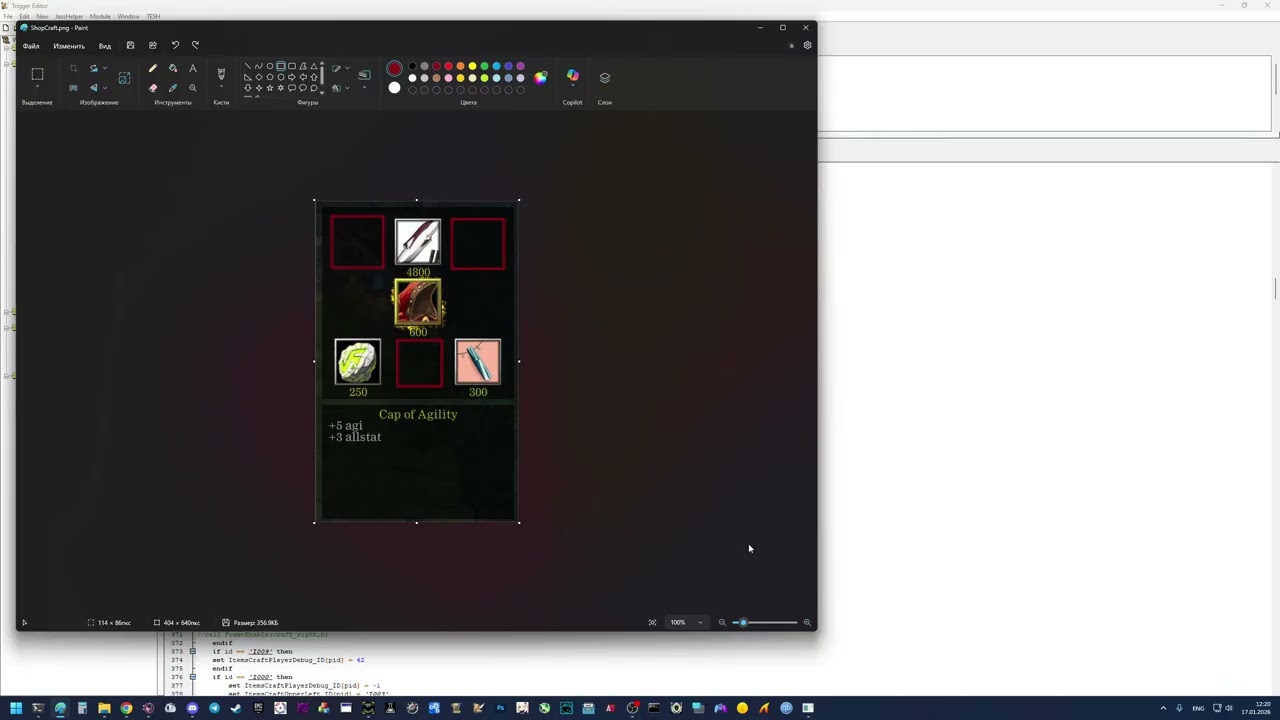Select the Magnifier tool
Viewport: 1280px width, 720px height.
pos(193,88)
